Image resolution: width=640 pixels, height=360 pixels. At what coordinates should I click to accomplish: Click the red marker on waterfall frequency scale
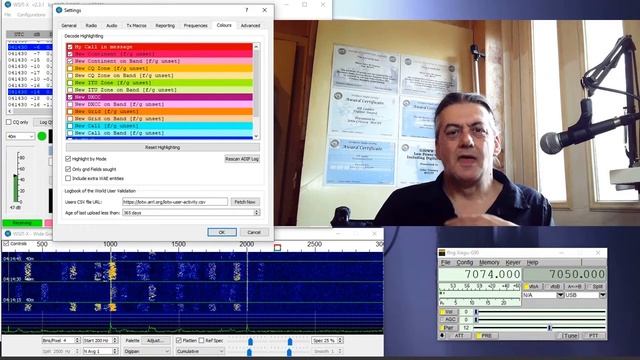tap(278, 247)
